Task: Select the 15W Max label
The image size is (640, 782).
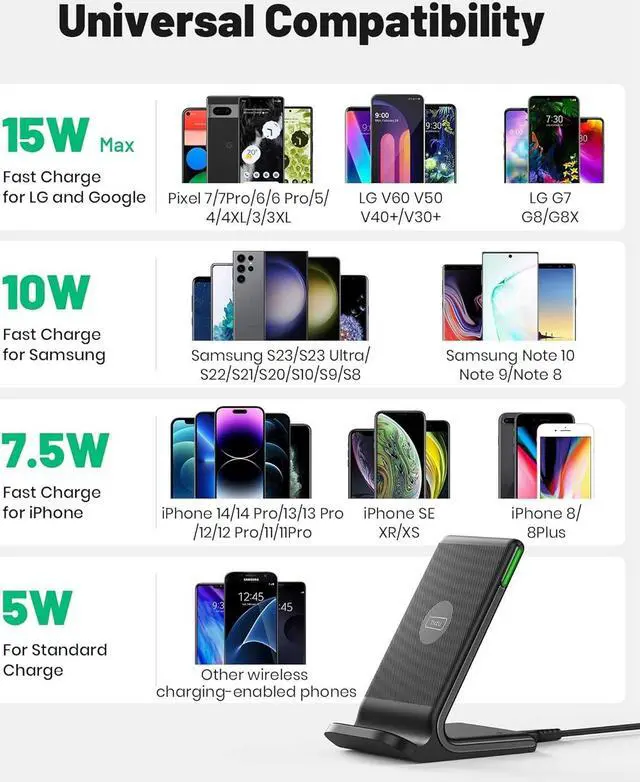Action: [x=68, y=135]
